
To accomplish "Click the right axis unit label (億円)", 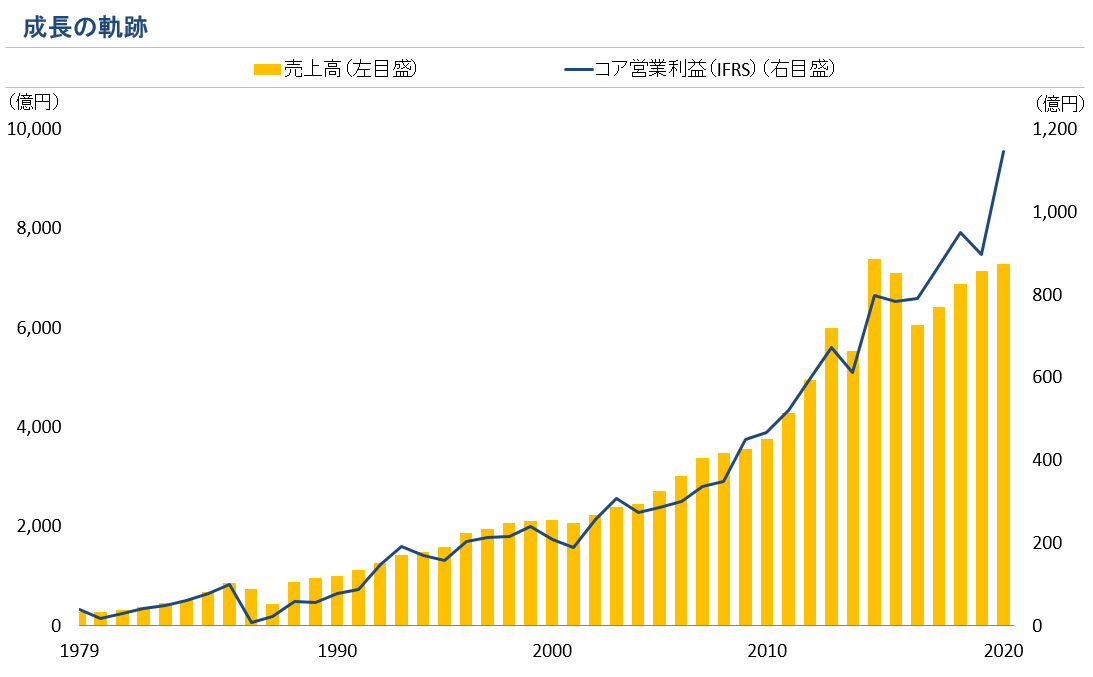I will click(1060, 104).
